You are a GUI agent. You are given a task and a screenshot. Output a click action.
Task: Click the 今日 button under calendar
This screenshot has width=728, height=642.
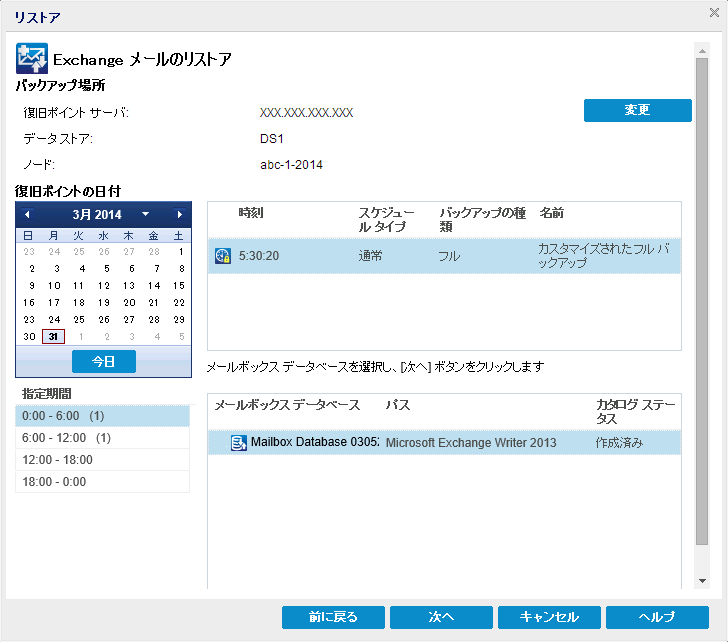[103, 361]
